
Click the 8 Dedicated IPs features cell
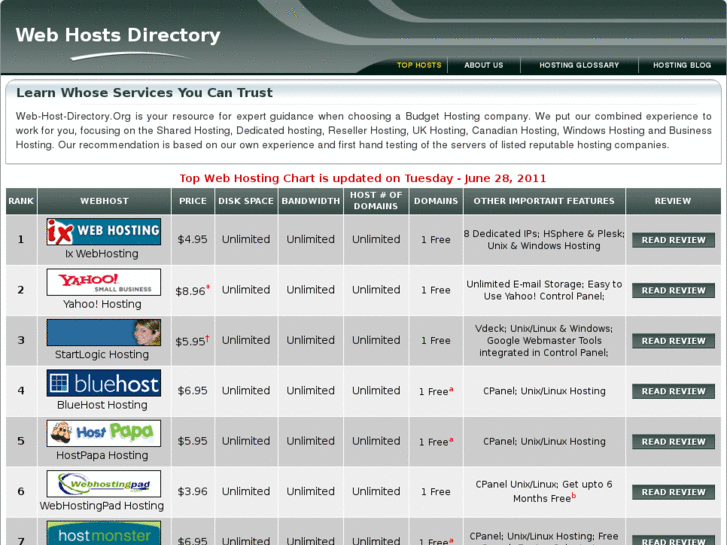[544, 240]
